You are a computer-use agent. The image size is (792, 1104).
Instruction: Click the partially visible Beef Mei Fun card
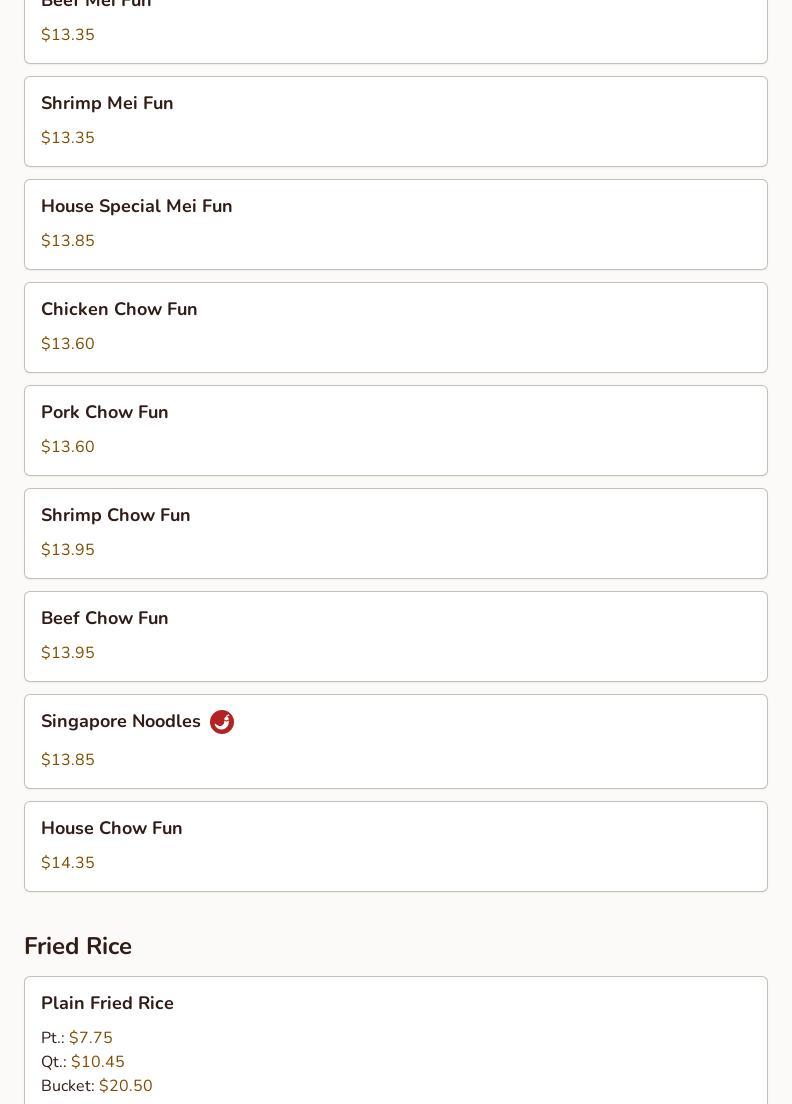tap(396, 32)
